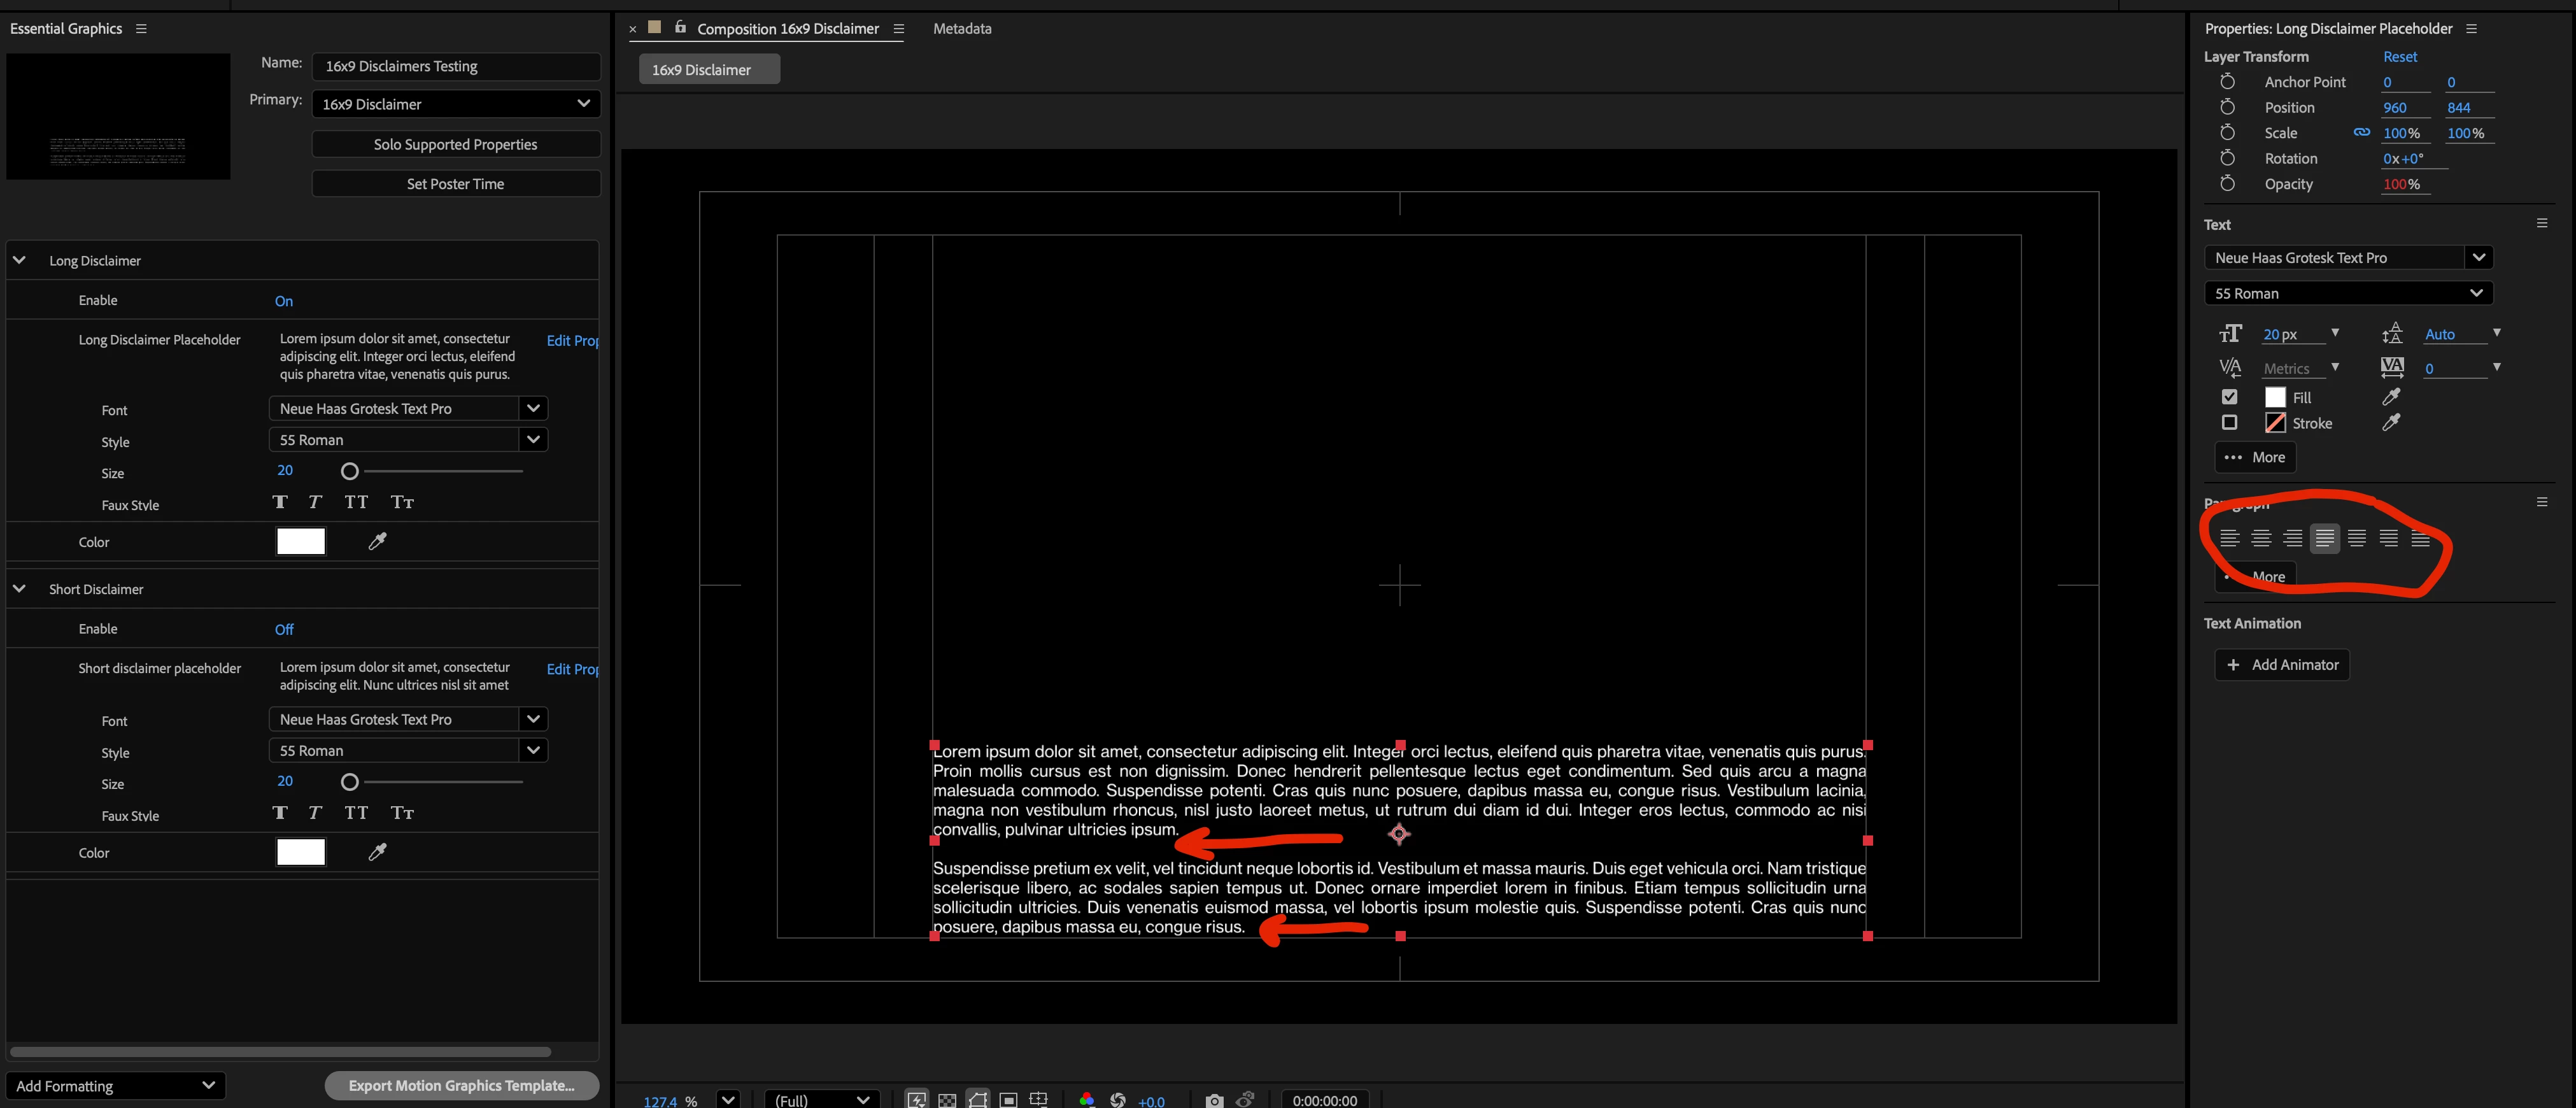This screenshot has width=2576, height=1108.
Task: Click Export Motion Graphics Template button
Action: pos(461,1085)
